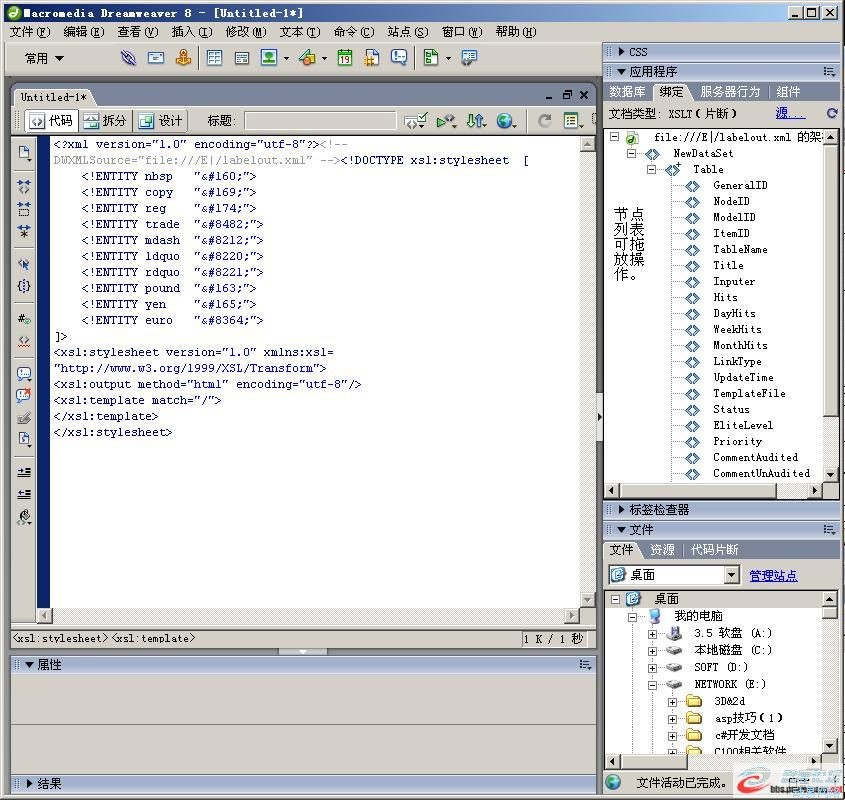The width and height of the screenshot is (845, 800).
Task: Click the Insert Date calendar icon
Action: click(x=344, y=58)
